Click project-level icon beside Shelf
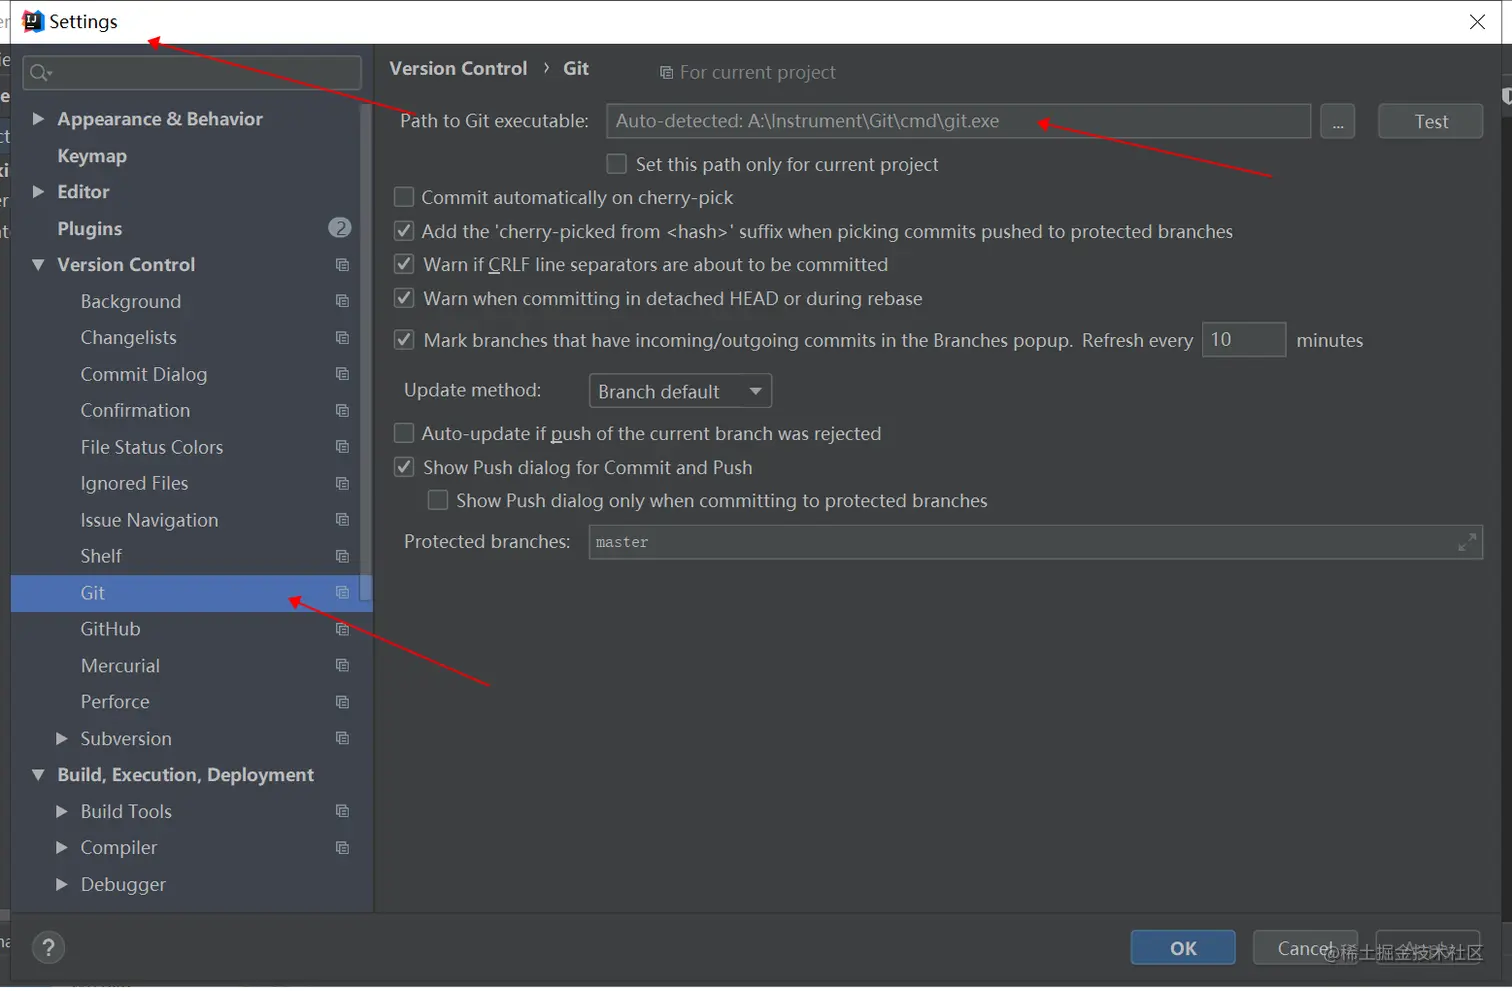The width and height of the screenshot is (1512, 991). click(x=342, y=556)
